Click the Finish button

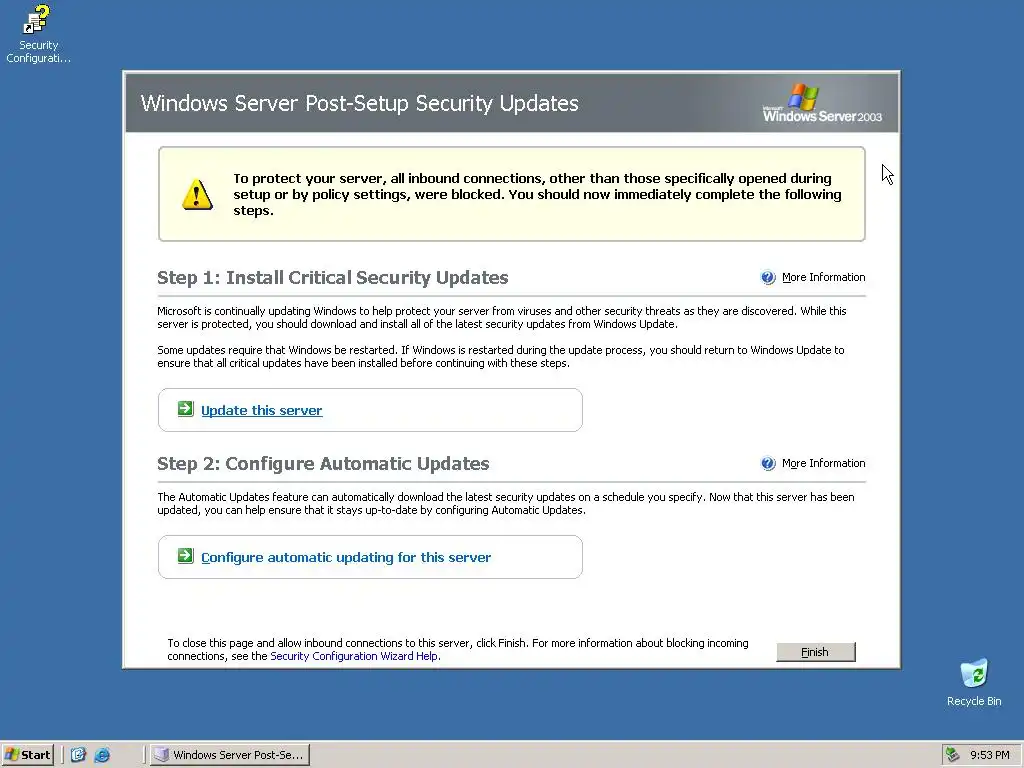pyautogui.click(x=815, y=652)
